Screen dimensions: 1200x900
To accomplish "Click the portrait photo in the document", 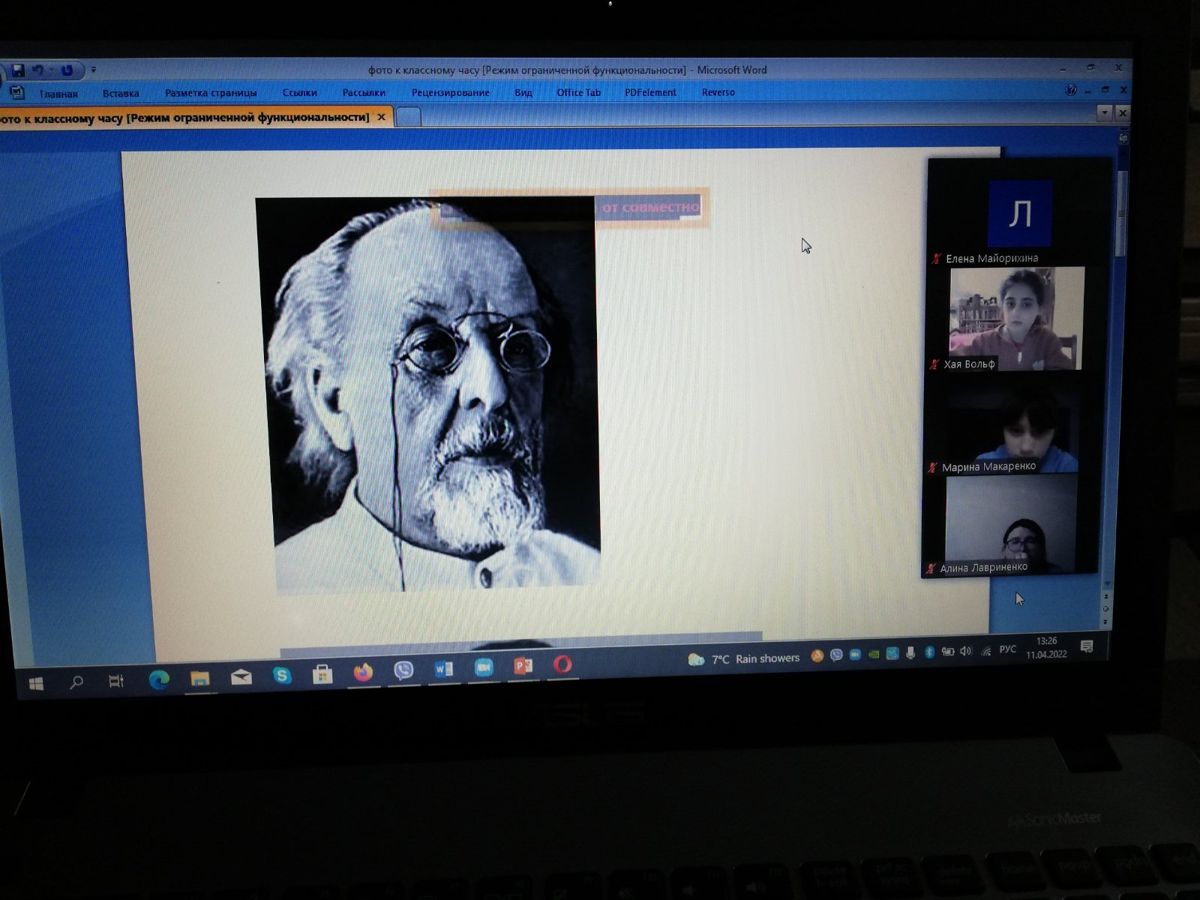I will point(430,395).
